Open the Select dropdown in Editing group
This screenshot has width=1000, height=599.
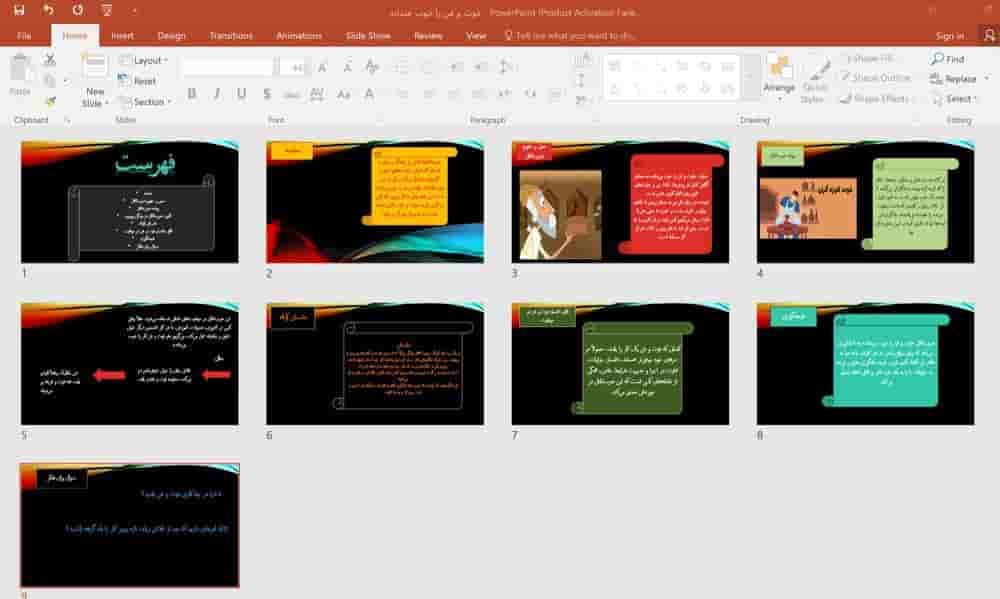click(954, 99)
